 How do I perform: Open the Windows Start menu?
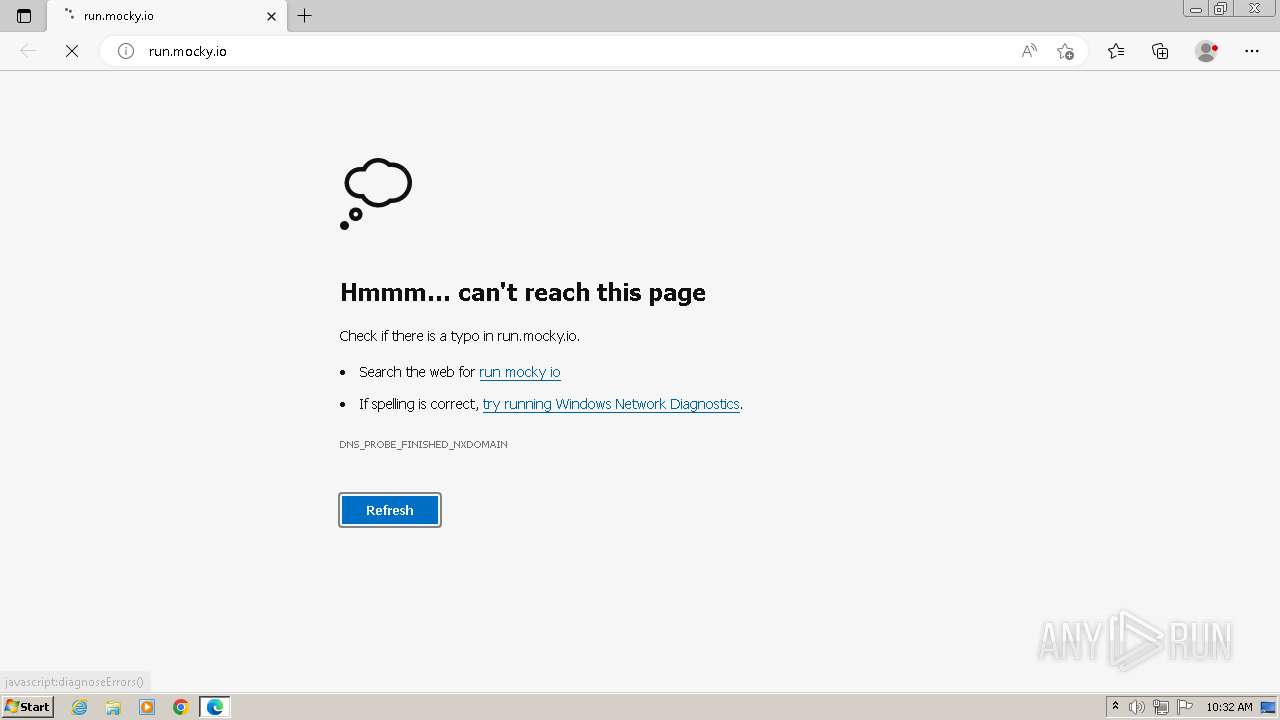point(28,707)
